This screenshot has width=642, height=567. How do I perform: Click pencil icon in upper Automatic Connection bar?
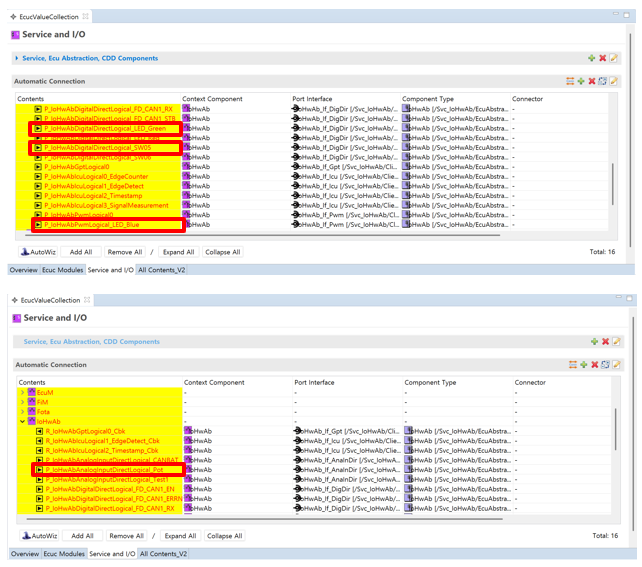[613, 81]
